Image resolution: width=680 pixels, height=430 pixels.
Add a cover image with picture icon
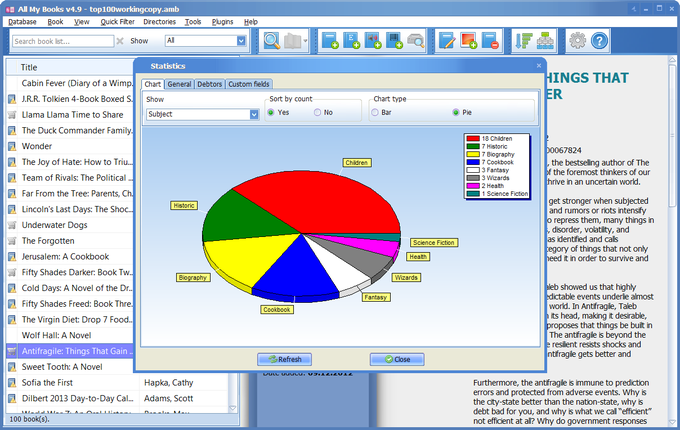coord(469,41)
